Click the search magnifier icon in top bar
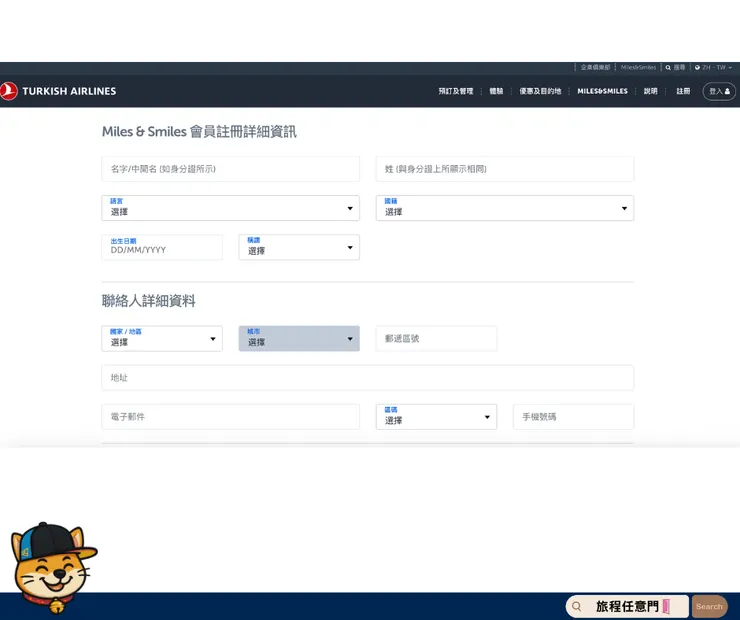Image resolution: width=740 pixels, height=620 pixels. 668,67
